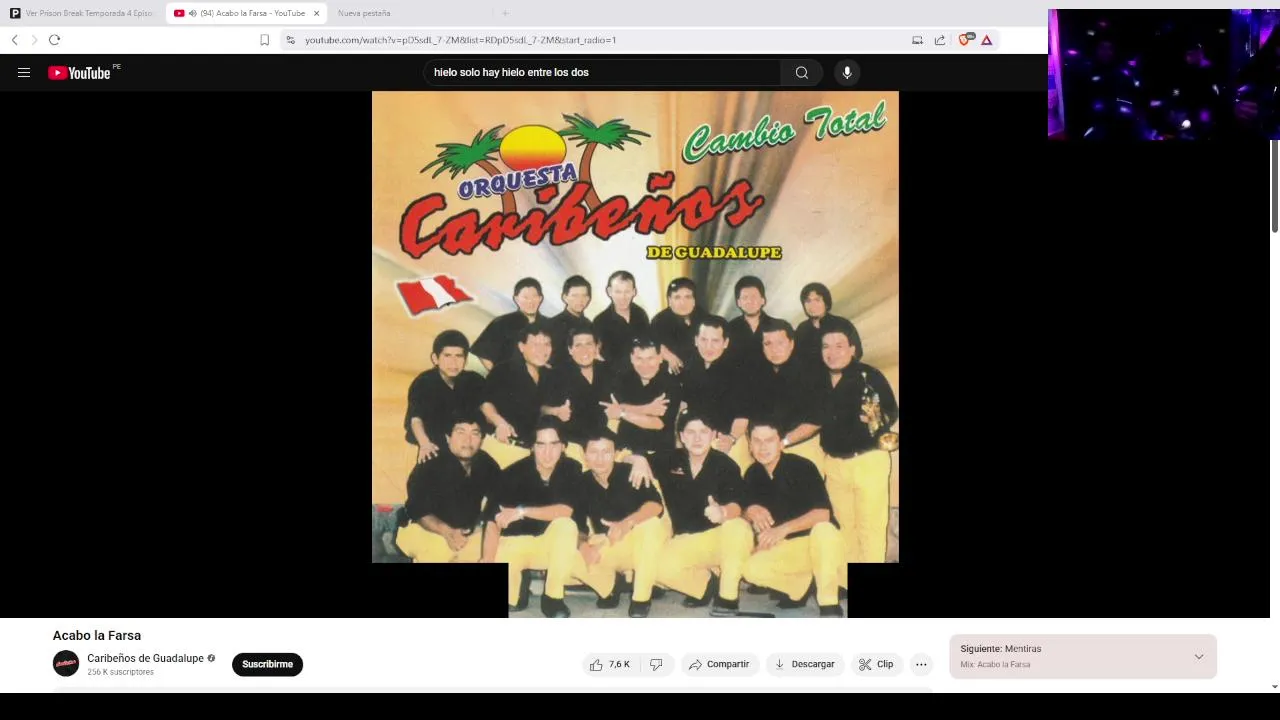Click the search magnifier button

[x=801, y=72]
